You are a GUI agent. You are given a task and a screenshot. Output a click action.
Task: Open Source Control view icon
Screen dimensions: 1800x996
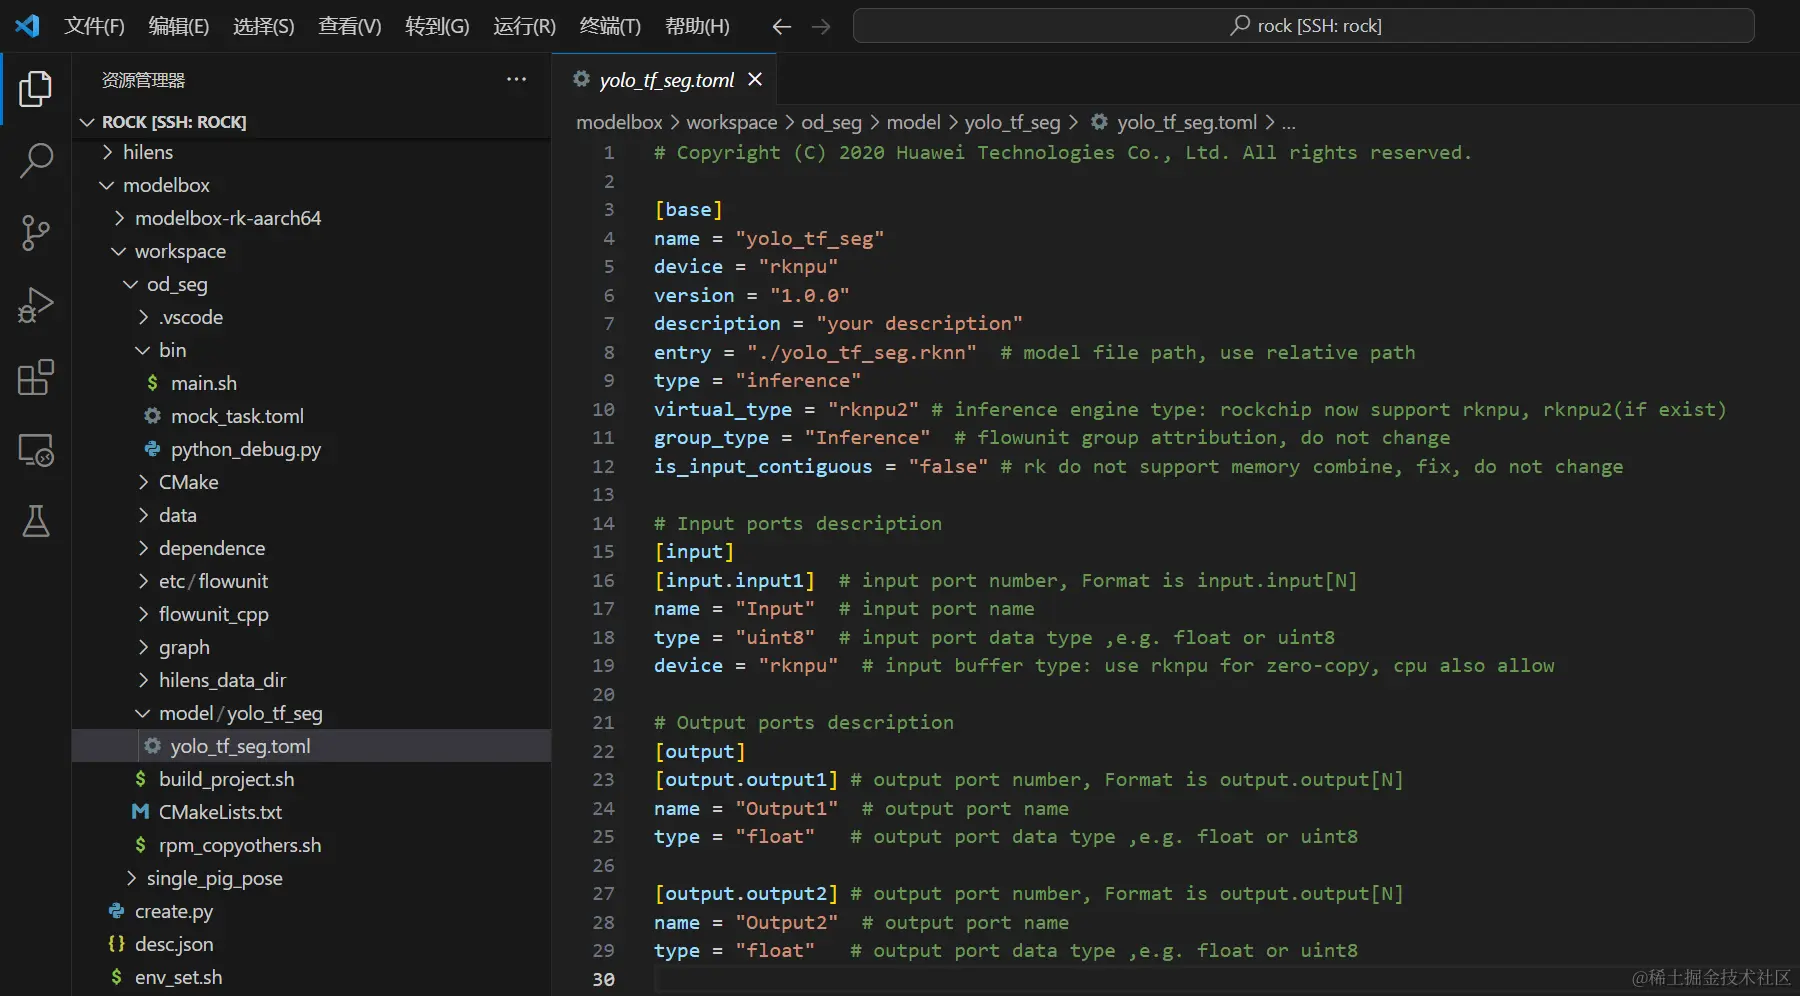36,233
